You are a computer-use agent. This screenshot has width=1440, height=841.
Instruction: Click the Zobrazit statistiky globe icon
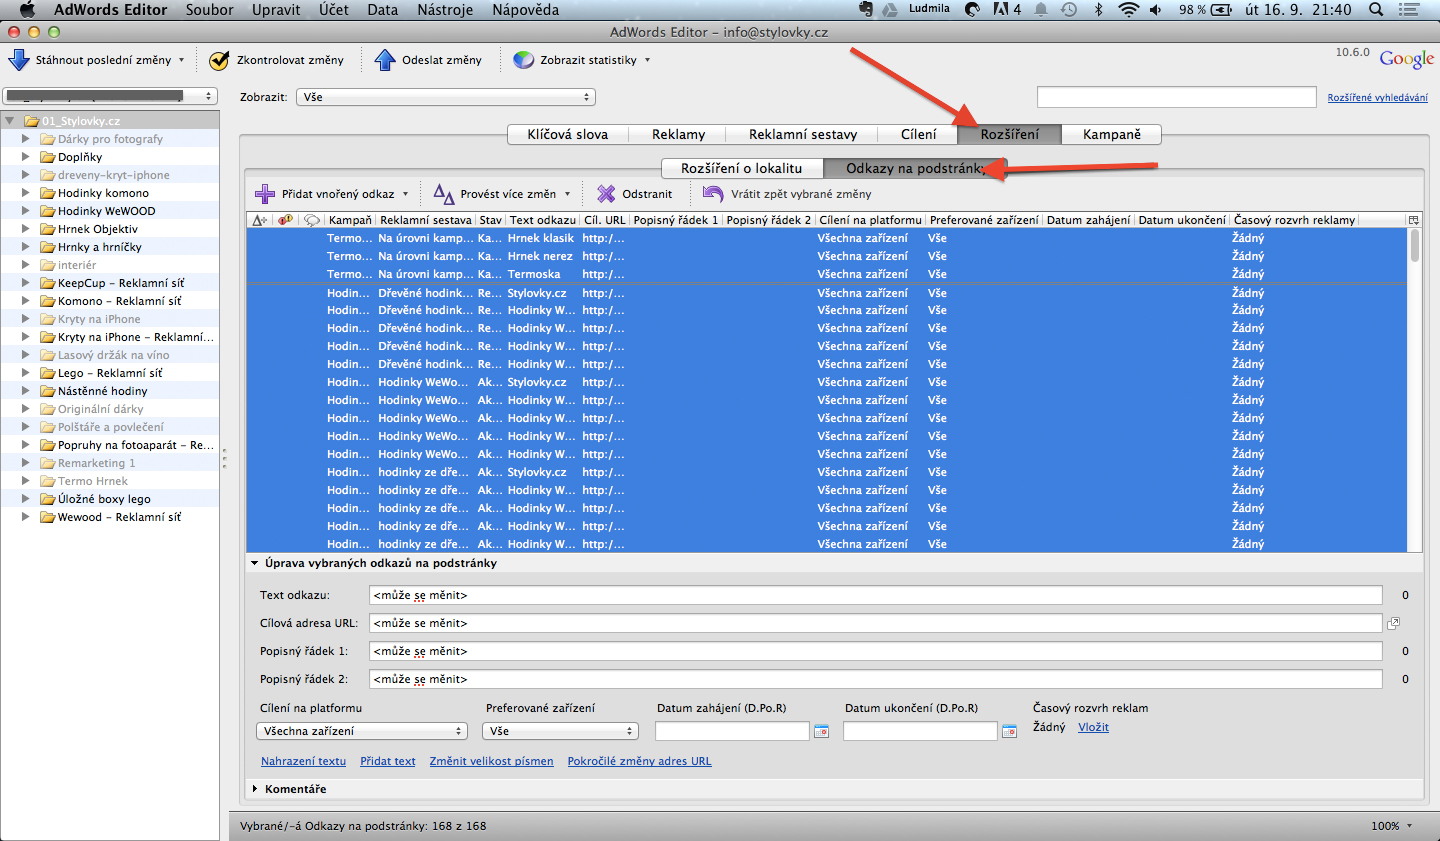[523, 60]
